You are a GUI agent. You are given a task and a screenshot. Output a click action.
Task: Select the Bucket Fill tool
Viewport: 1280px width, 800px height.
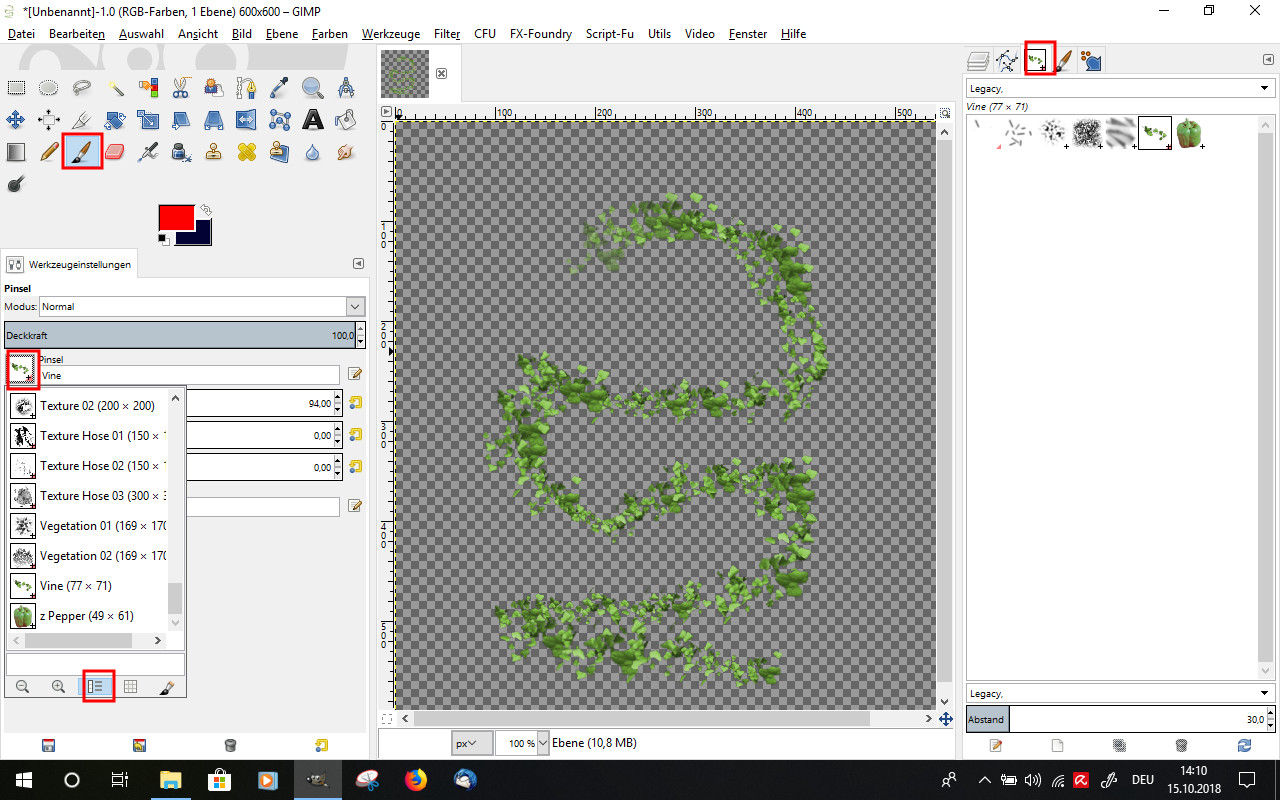click(x=345, y=120)
